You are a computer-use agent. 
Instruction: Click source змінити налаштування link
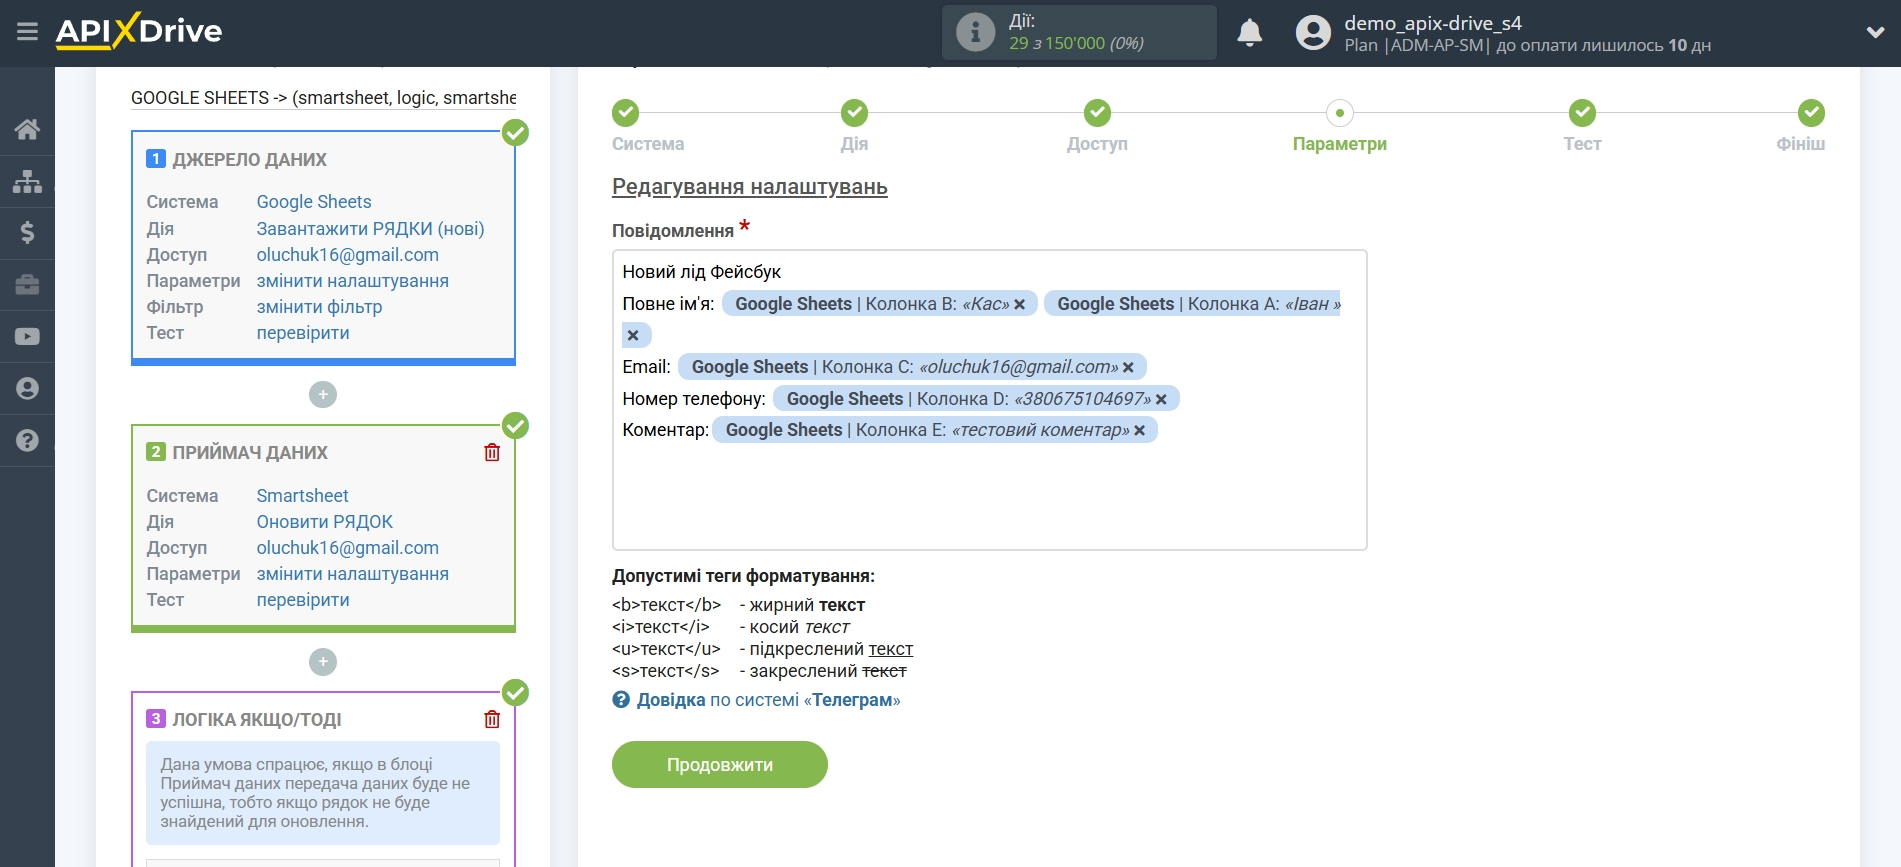click(352, 281)
